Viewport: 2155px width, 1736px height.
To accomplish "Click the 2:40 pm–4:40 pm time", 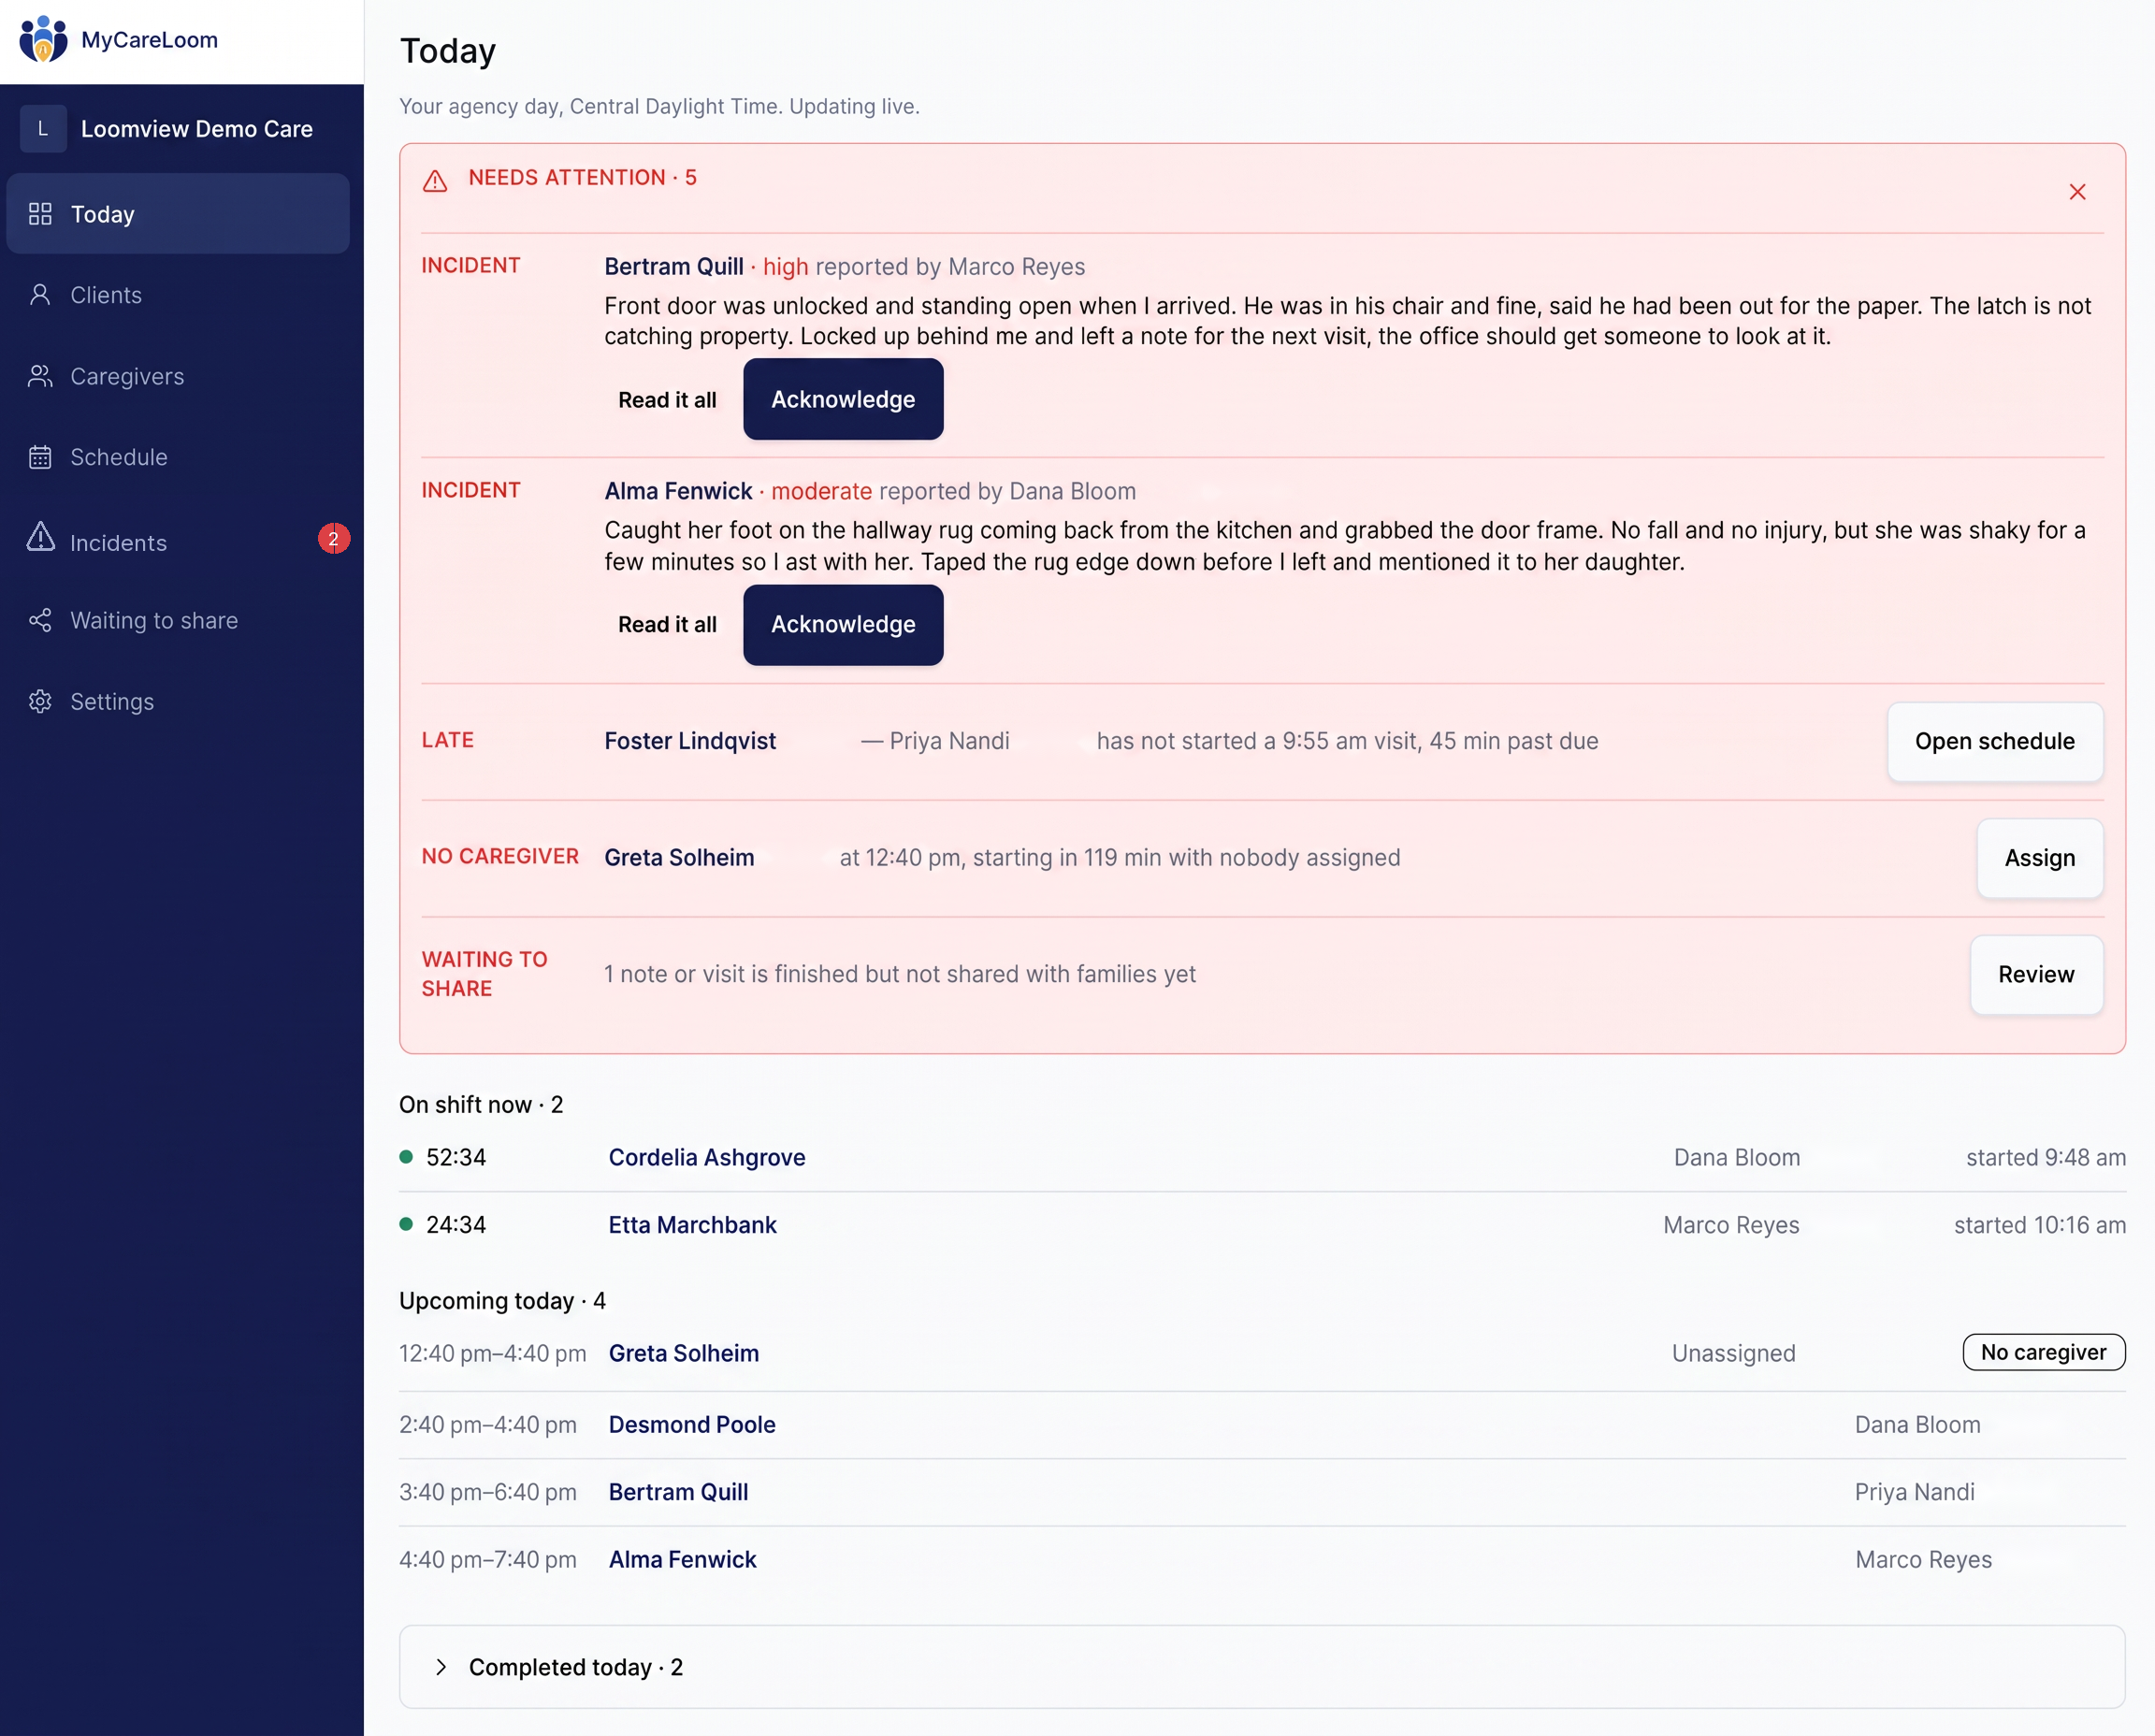I will pos(488,1424).
